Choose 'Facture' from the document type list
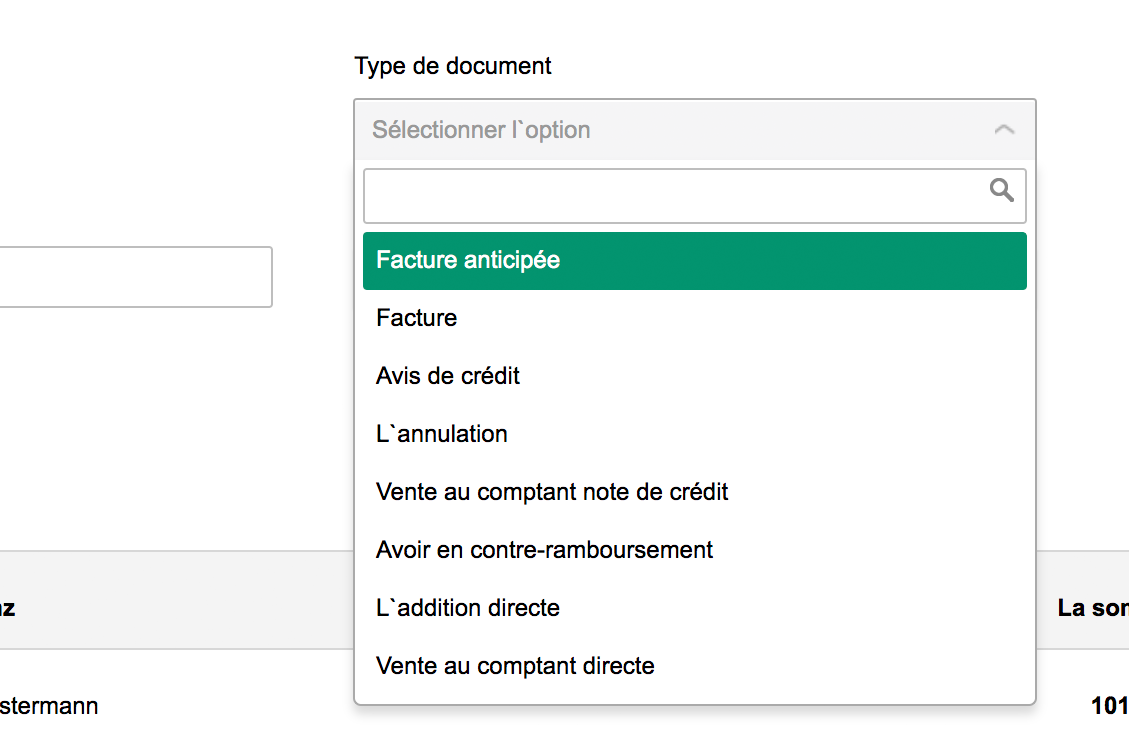This screenshot has height=753, width=1129. pyautogui.click(x=417, y=318)
